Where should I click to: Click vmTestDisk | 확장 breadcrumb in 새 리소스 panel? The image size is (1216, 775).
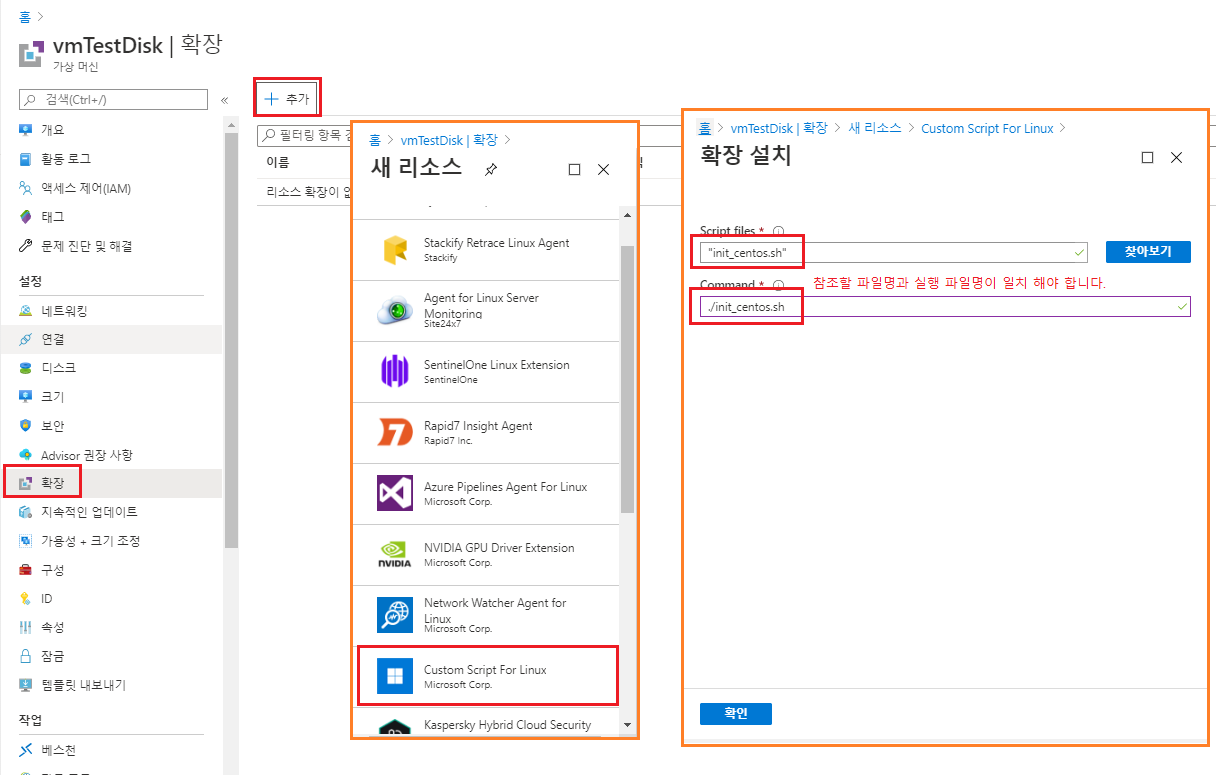pyautogui.click(x=449, y=141)
